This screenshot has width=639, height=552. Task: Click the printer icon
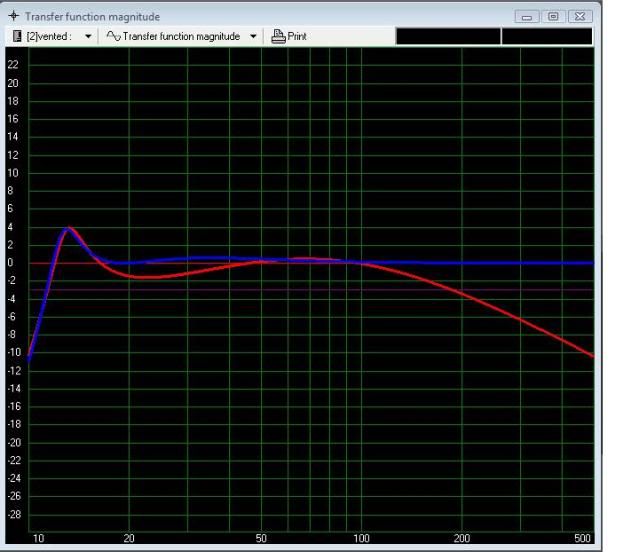(278, 36)
